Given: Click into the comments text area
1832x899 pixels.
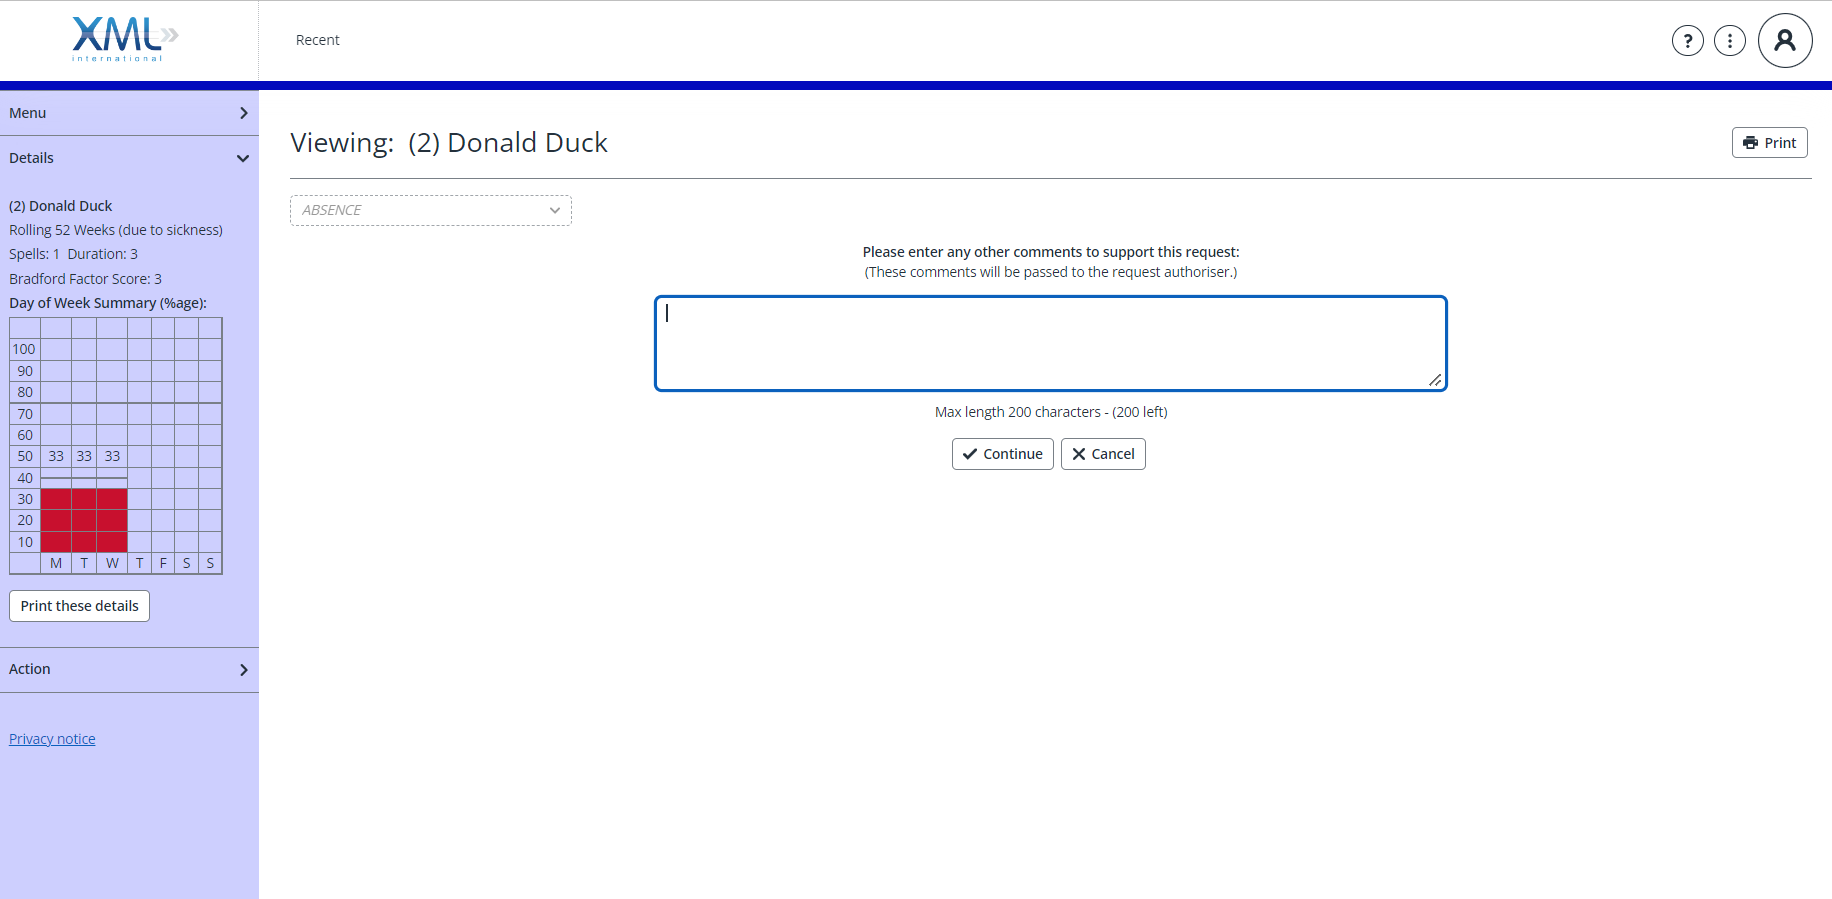Looking at the screenshot, I should [1051, 343].
